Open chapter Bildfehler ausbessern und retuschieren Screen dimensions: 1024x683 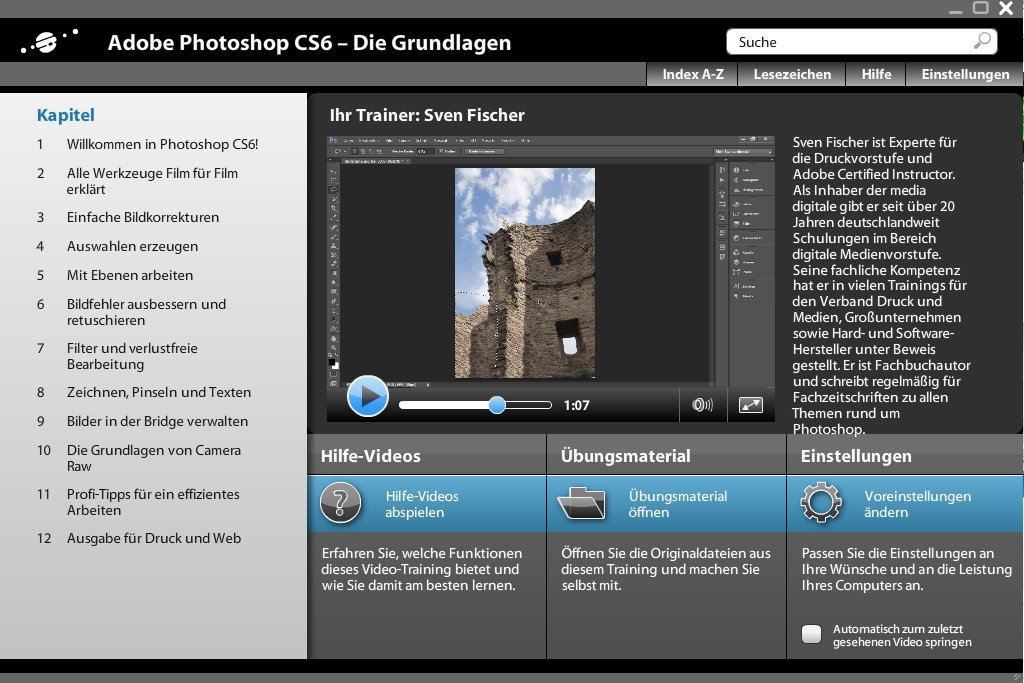[x=146, y=312]
